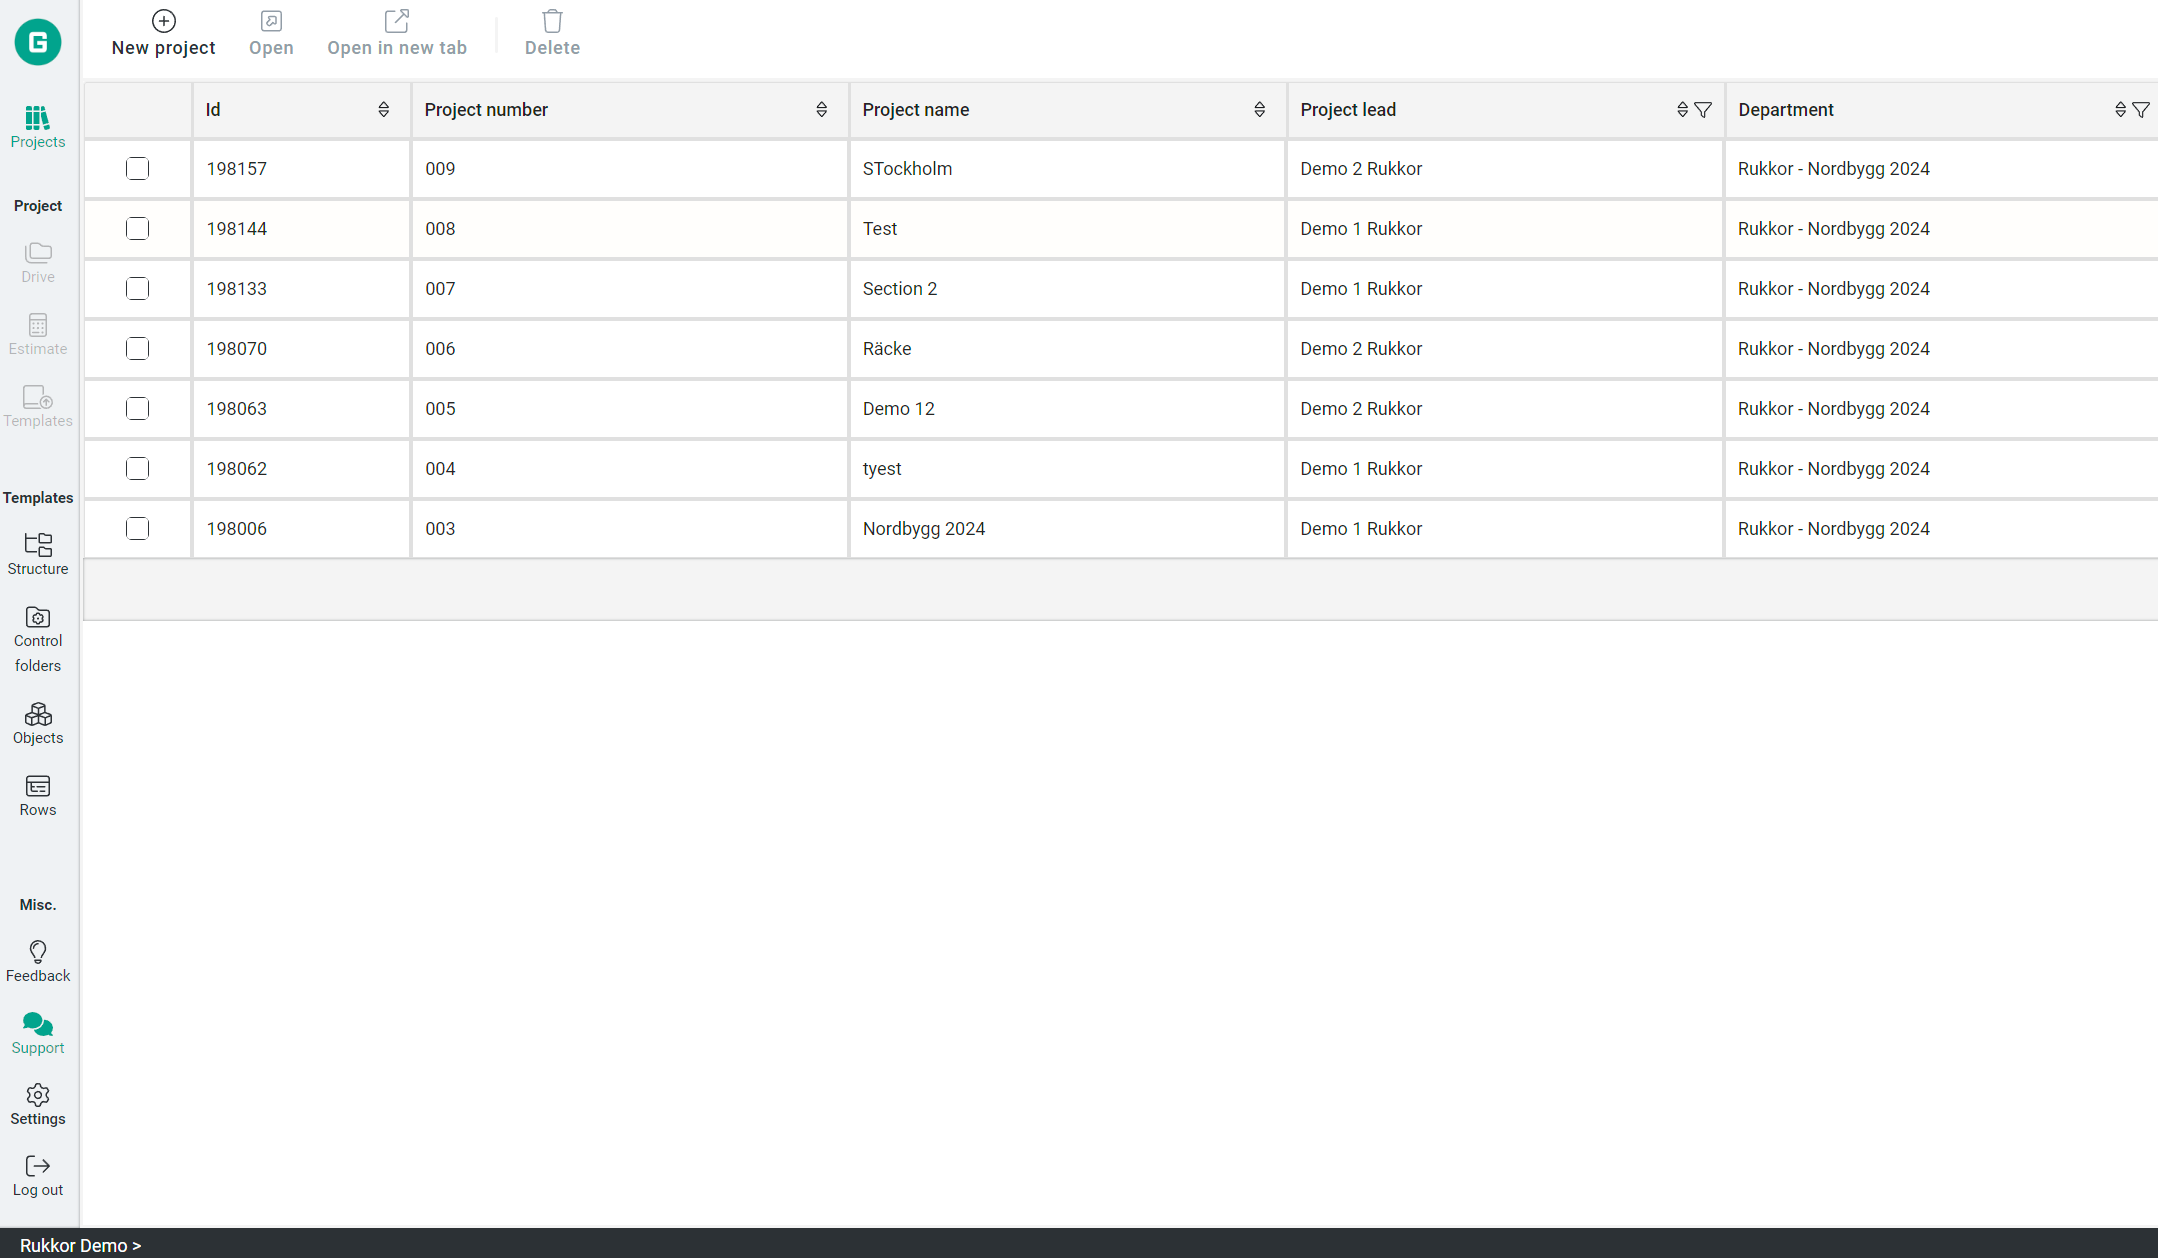Sort by Project number arrows
The width and height of the screenshot is (2158, 1258).
tap(822, 110)
